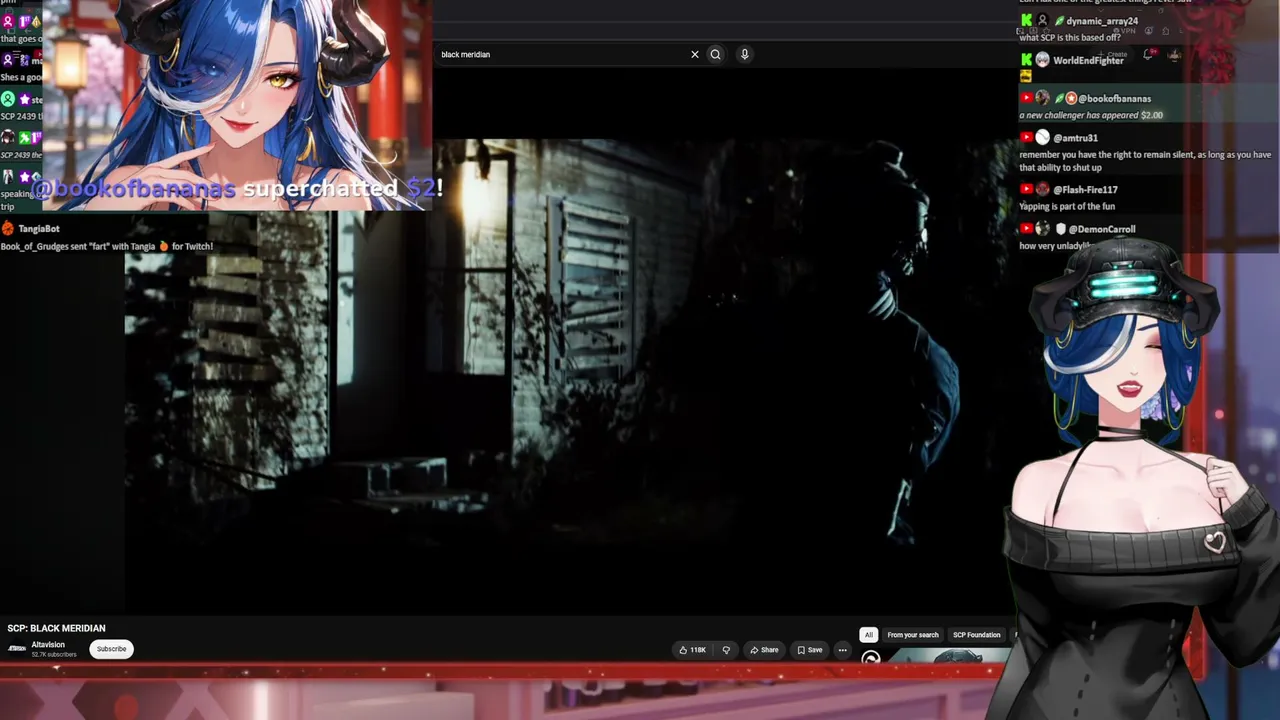
Task: Select the 'From your search' filter chip
Action: coord(913,635)
